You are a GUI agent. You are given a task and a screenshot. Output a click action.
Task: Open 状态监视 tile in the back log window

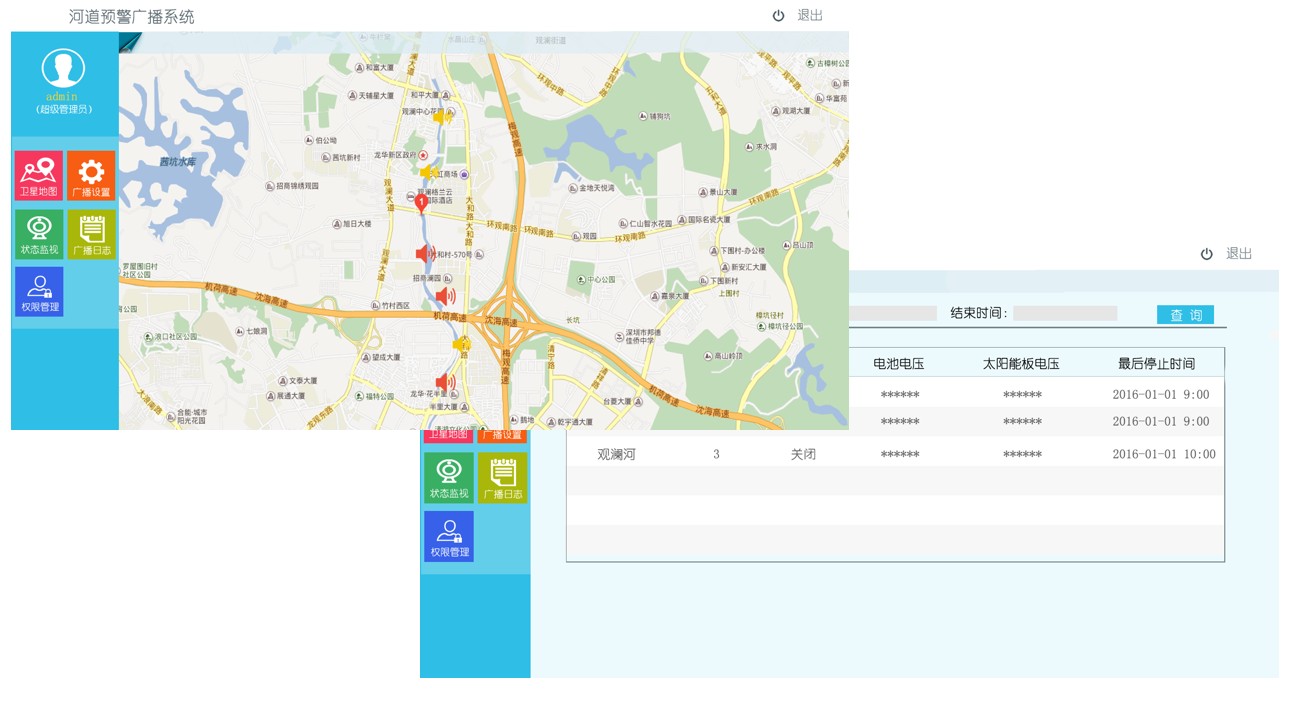point(449,477)
